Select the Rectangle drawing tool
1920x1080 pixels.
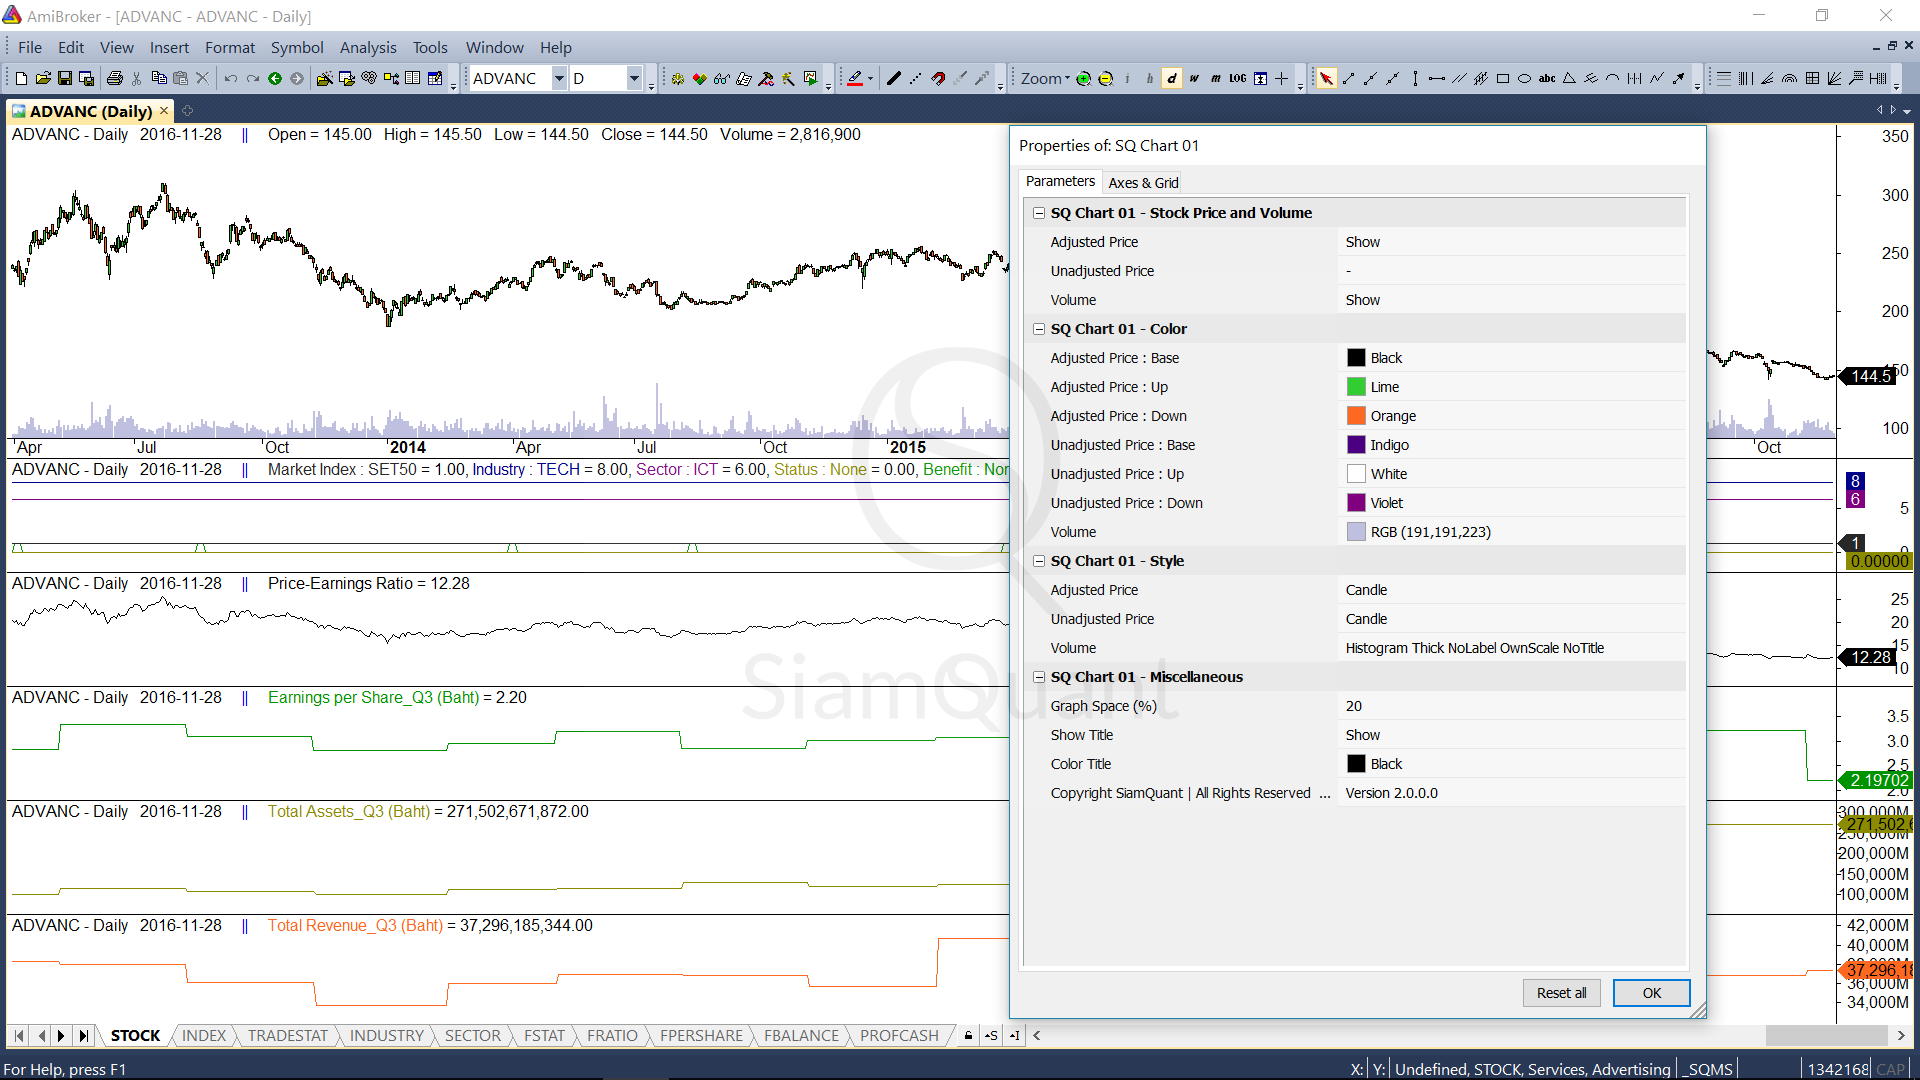pos(1502,78)
